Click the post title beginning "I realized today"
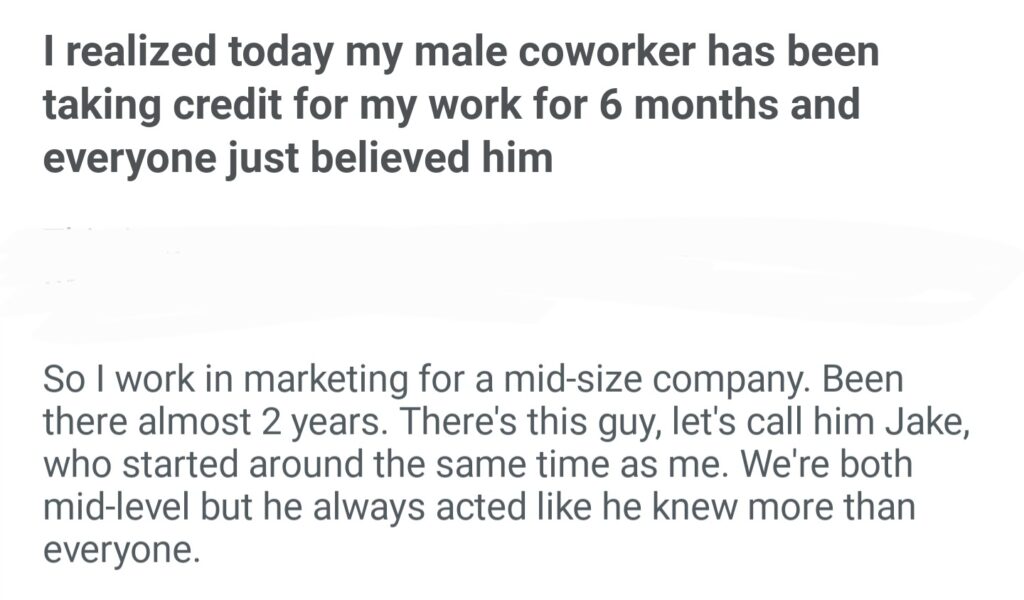The width and height of the screenshot is (1024, 600). pyautogui.click(x=460, y=54)
